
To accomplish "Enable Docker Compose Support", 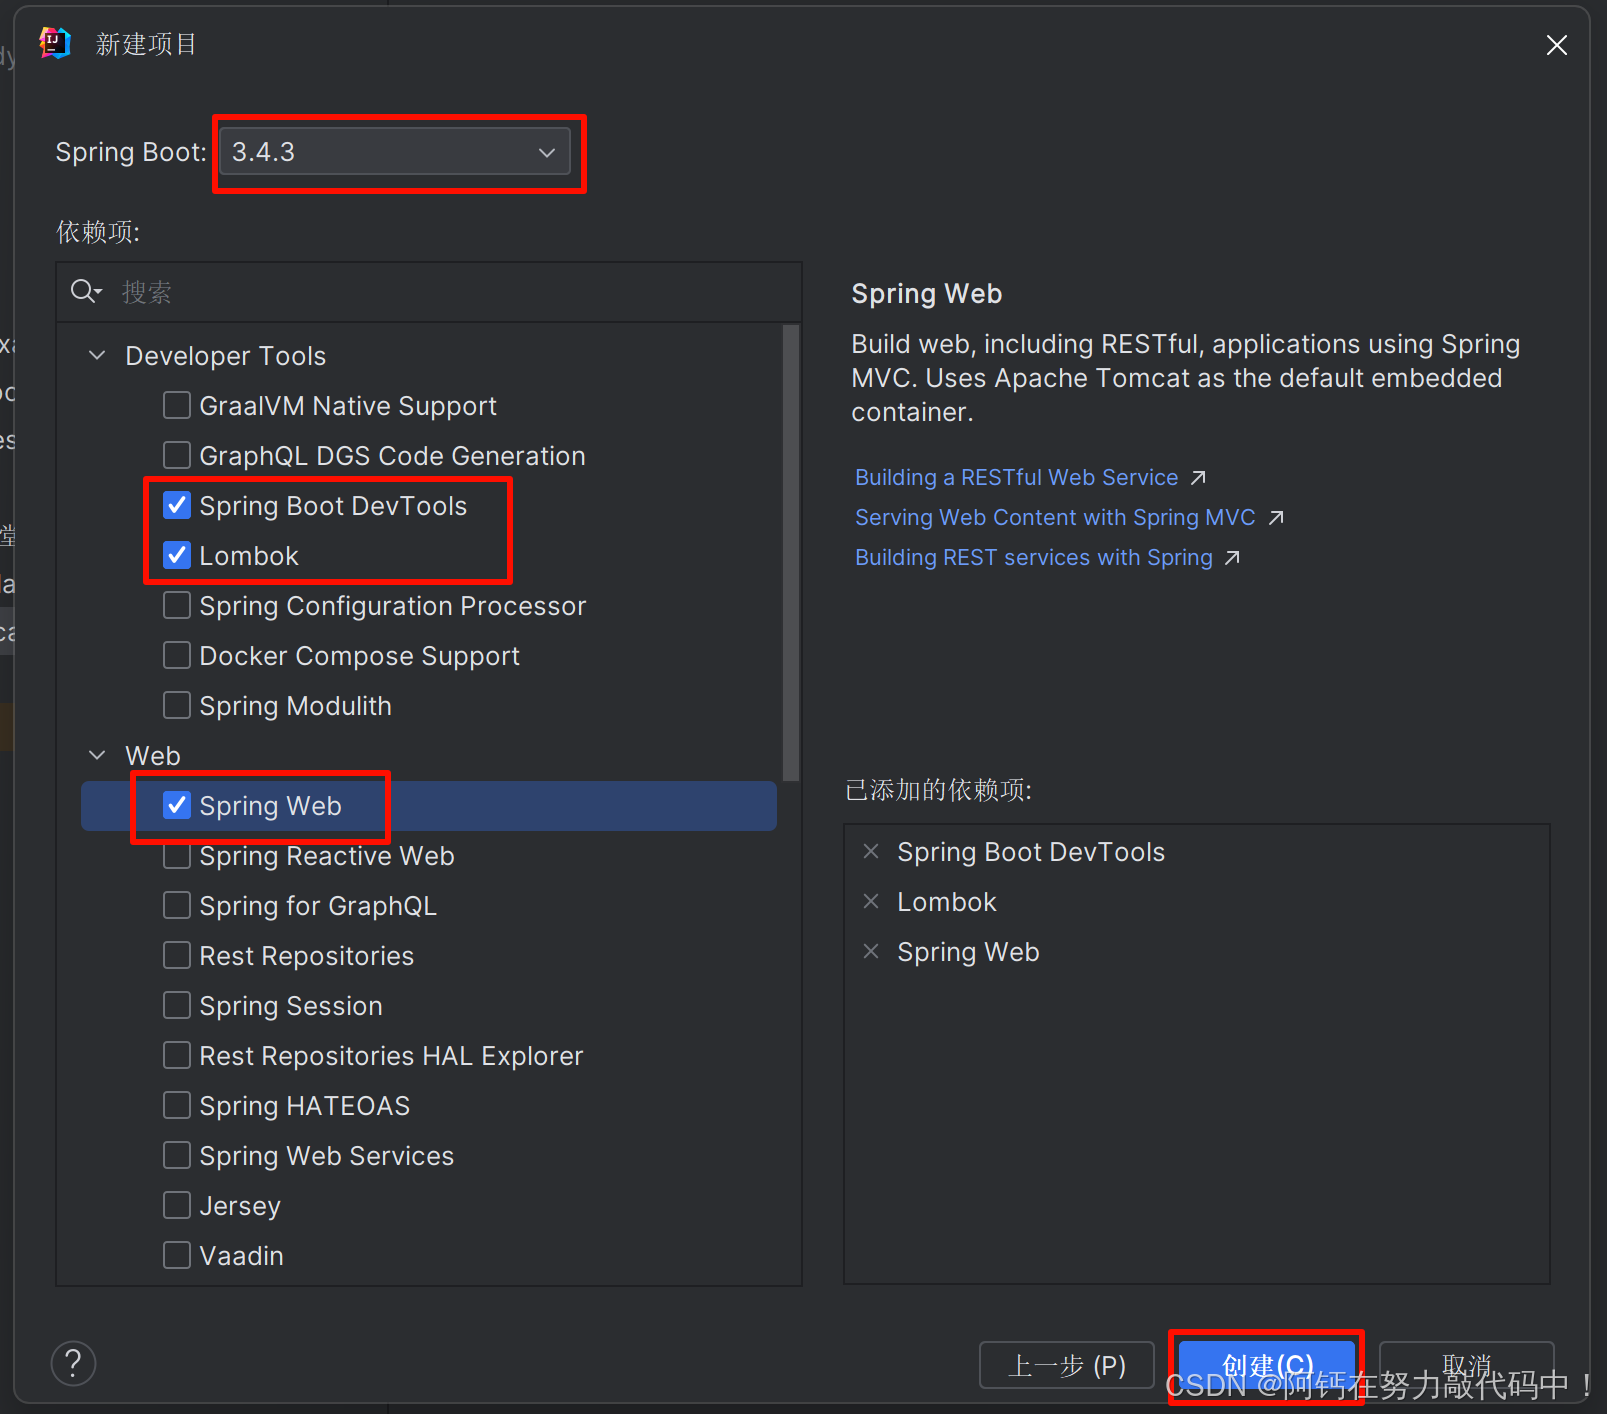I will tap(176, 655).
